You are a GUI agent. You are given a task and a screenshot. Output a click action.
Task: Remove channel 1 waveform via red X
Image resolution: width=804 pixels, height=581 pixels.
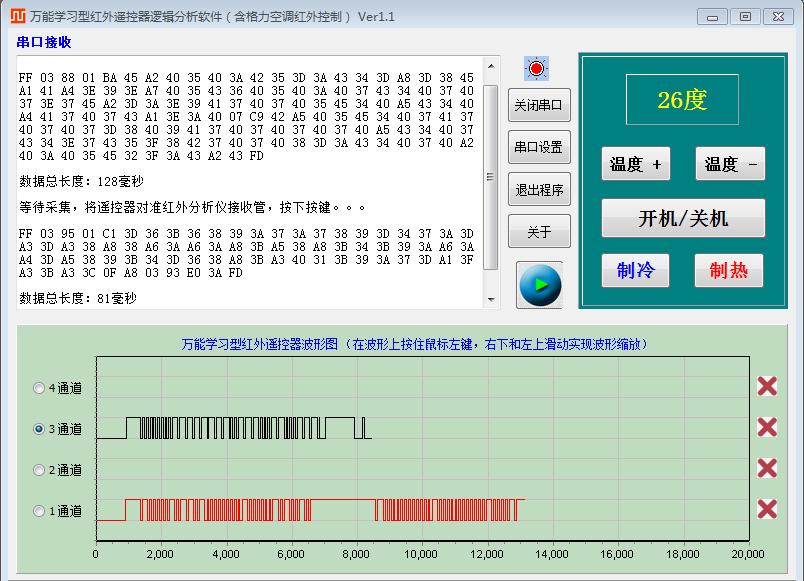tap(767, 509)
